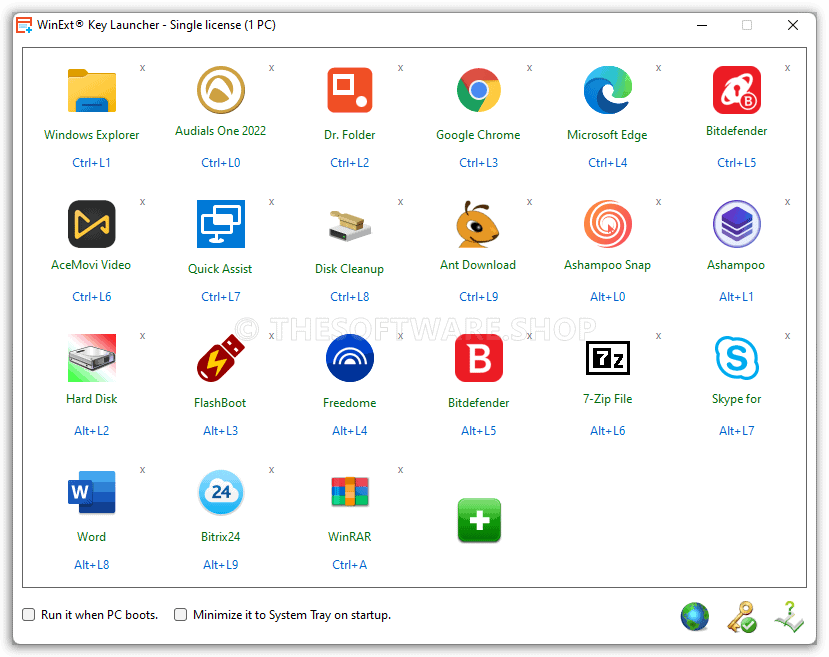This screenshot has width=829, height=657.
Task: Open the website globe icon
Action: pos(695,616)
